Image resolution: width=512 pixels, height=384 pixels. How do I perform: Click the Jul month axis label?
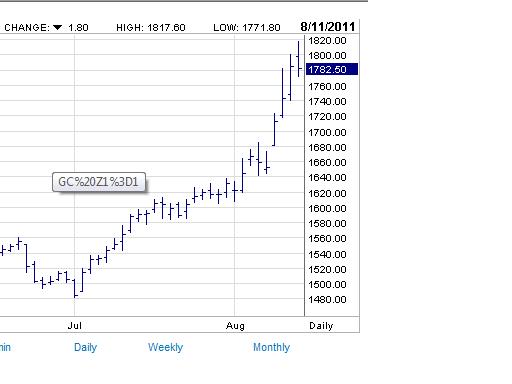(75, 326)
